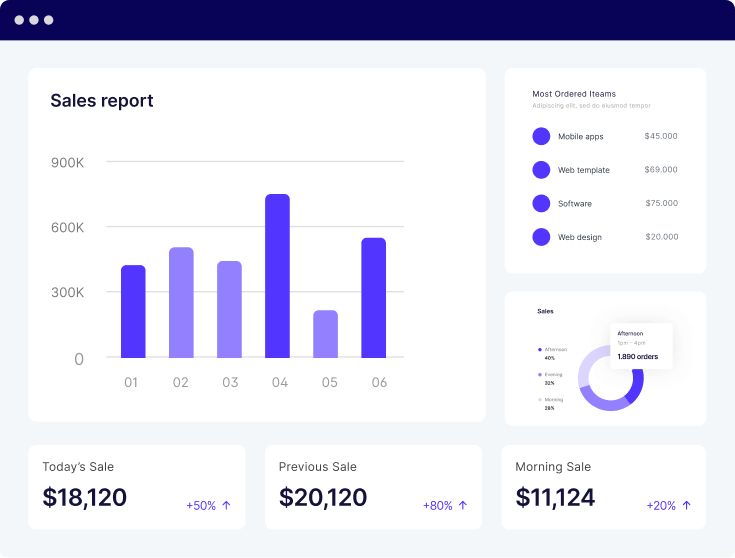Open the Today's Sale card

coord(136,487)
